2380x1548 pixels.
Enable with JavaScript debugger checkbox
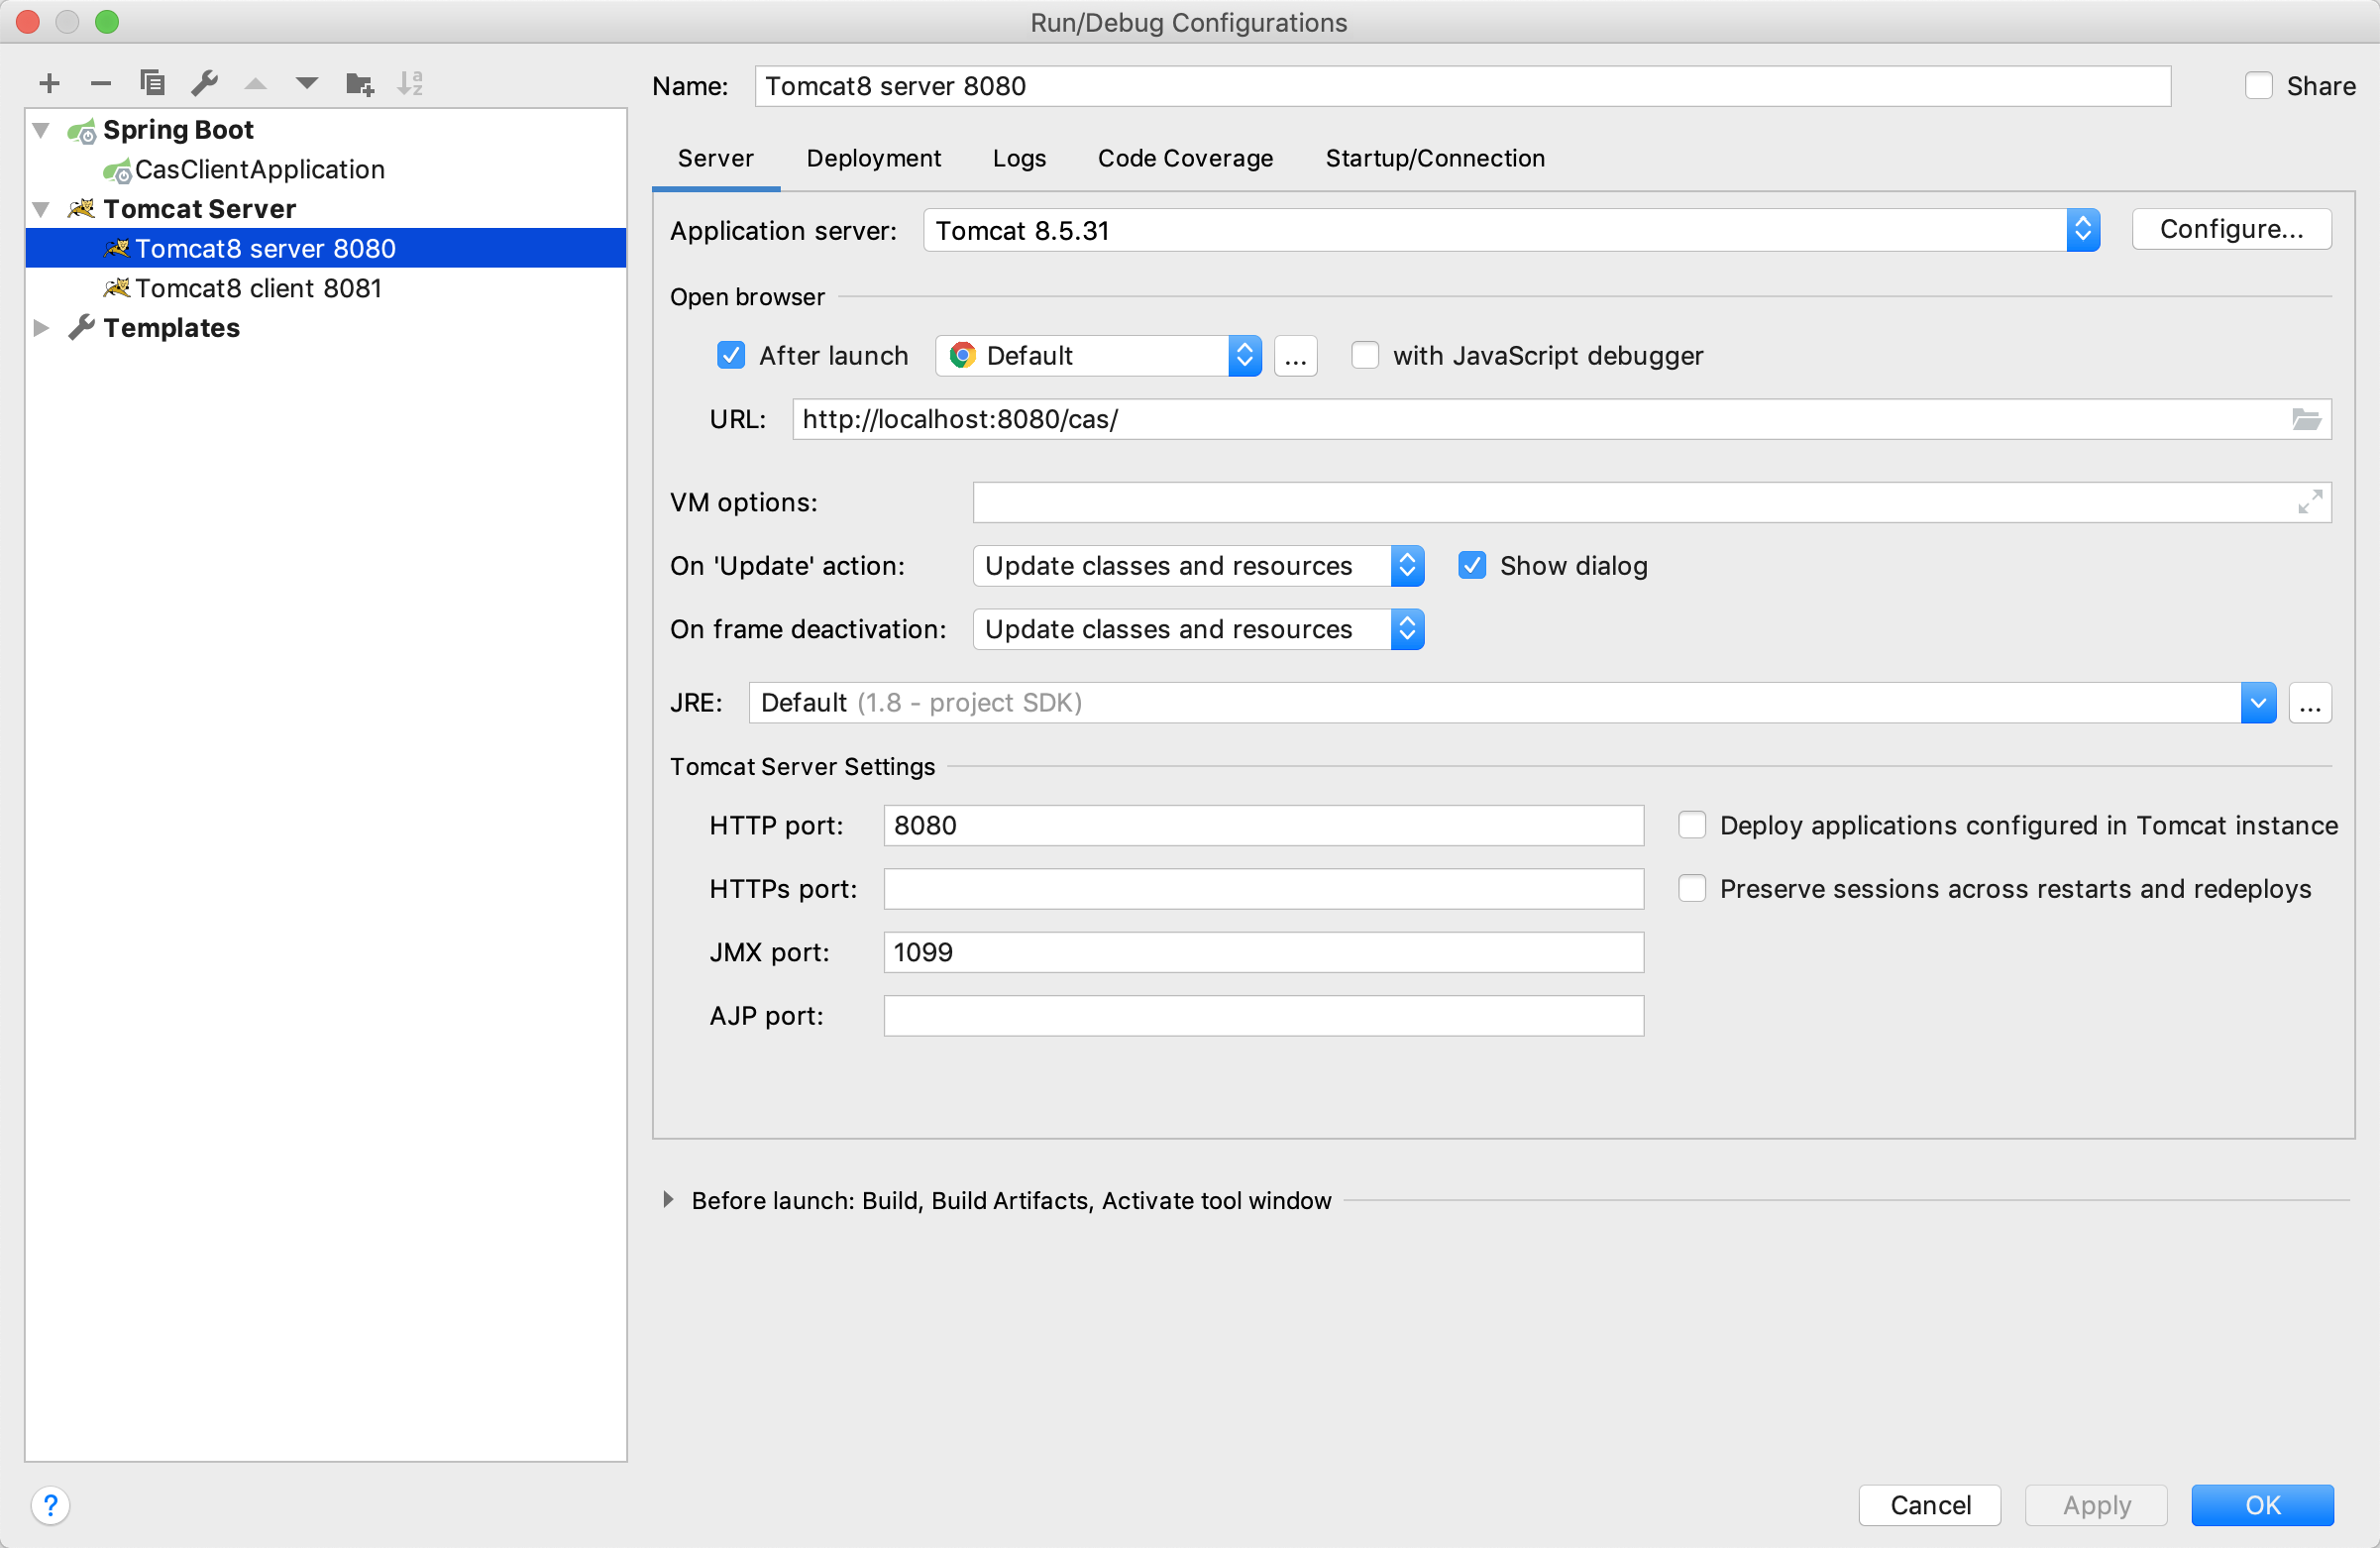click(1364, 355)
